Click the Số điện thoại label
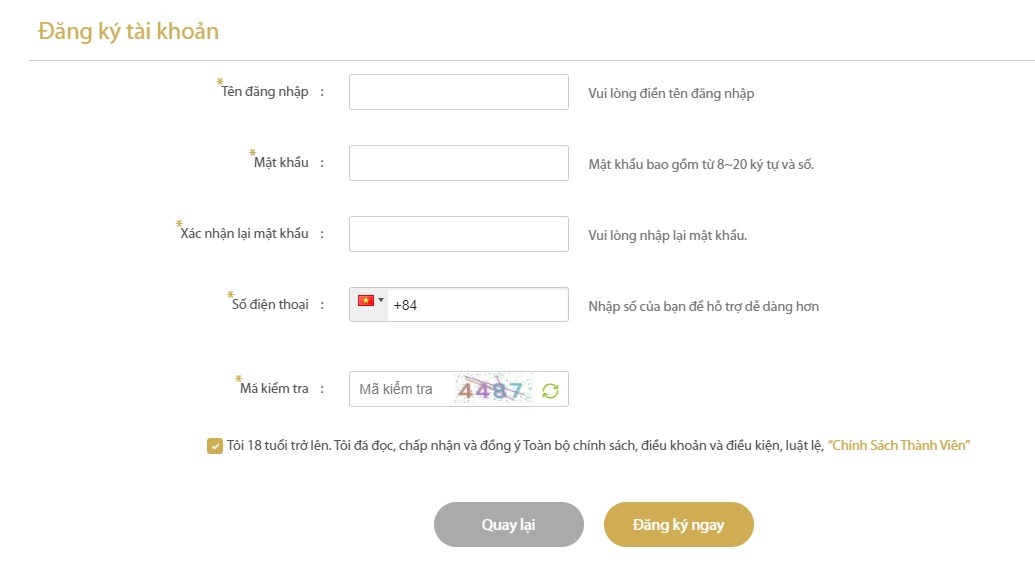1035x576 pixels. coord(270,305)
